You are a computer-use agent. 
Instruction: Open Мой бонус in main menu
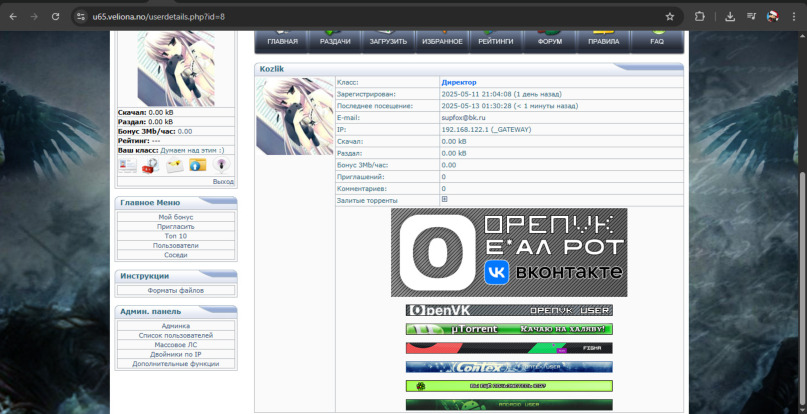point(176,217)
